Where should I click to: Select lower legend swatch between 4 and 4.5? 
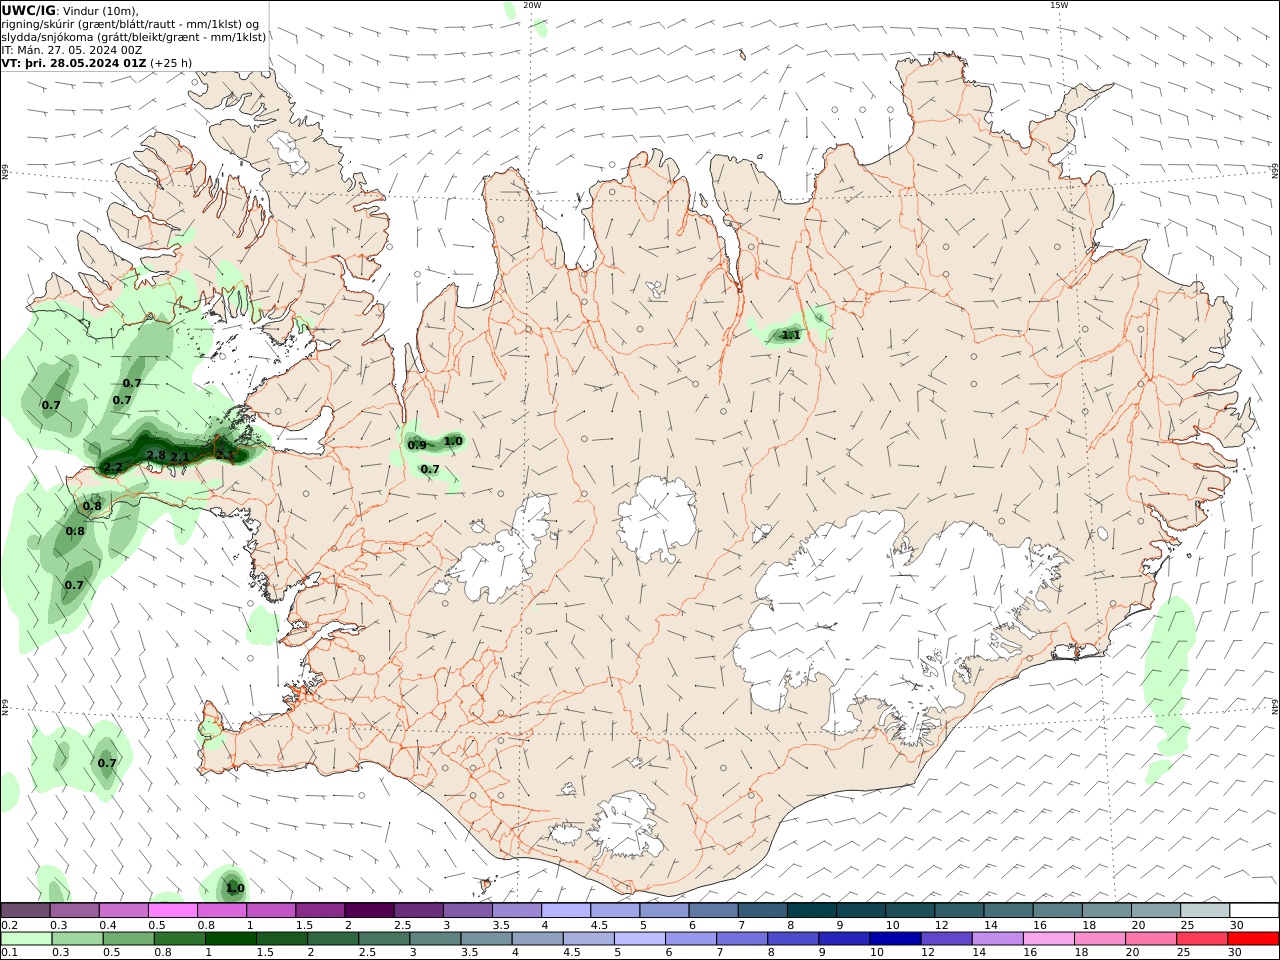click(x=537, y=939)
